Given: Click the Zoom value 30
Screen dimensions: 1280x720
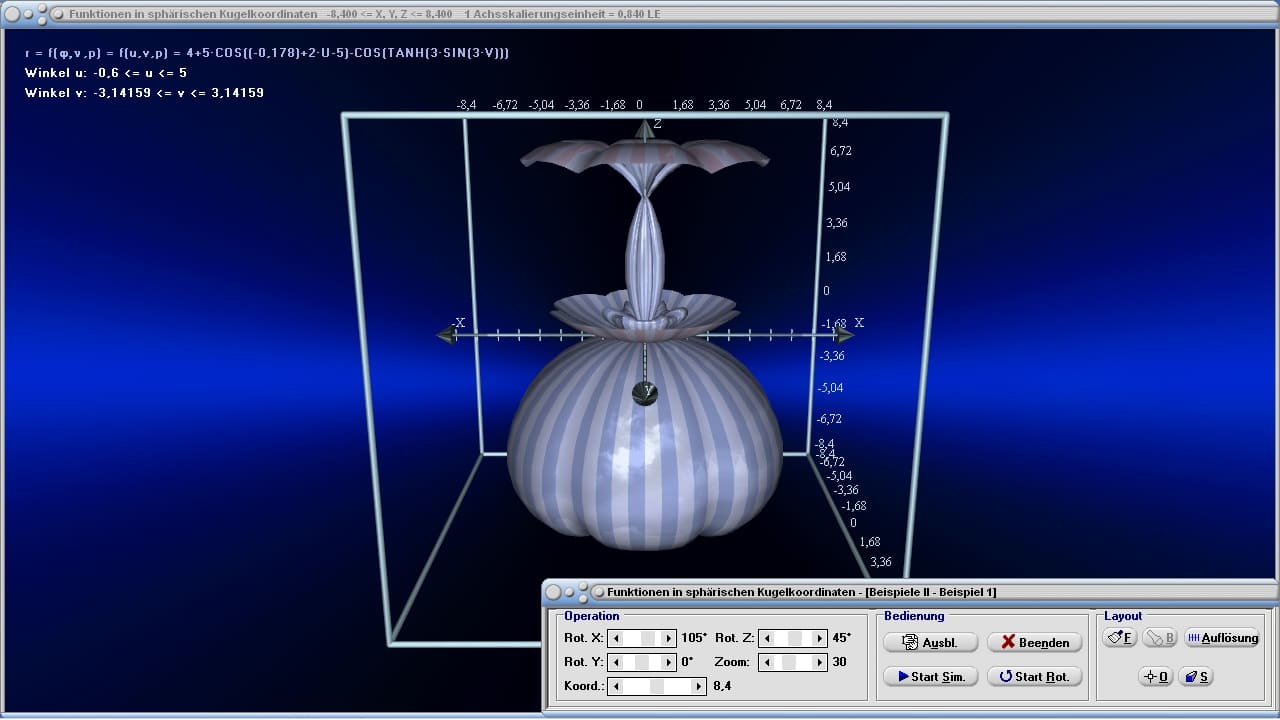Looking at the screenshot, I should (x=840, y=662).
